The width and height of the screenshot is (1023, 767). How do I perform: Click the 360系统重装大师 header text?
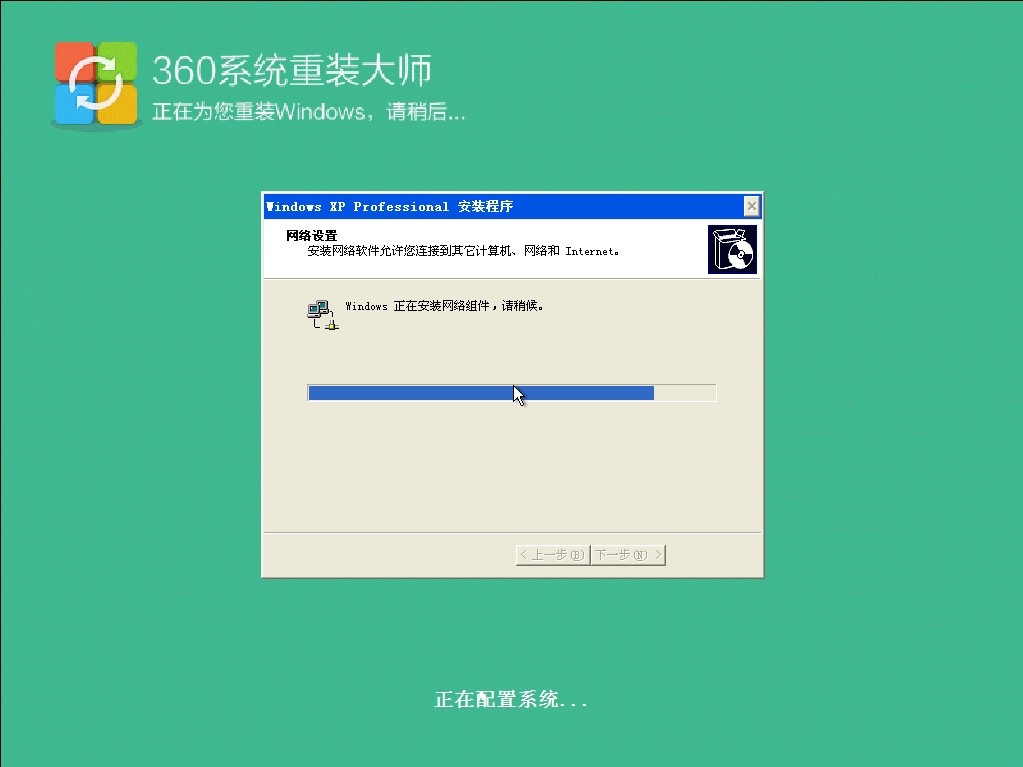point(293,70)
